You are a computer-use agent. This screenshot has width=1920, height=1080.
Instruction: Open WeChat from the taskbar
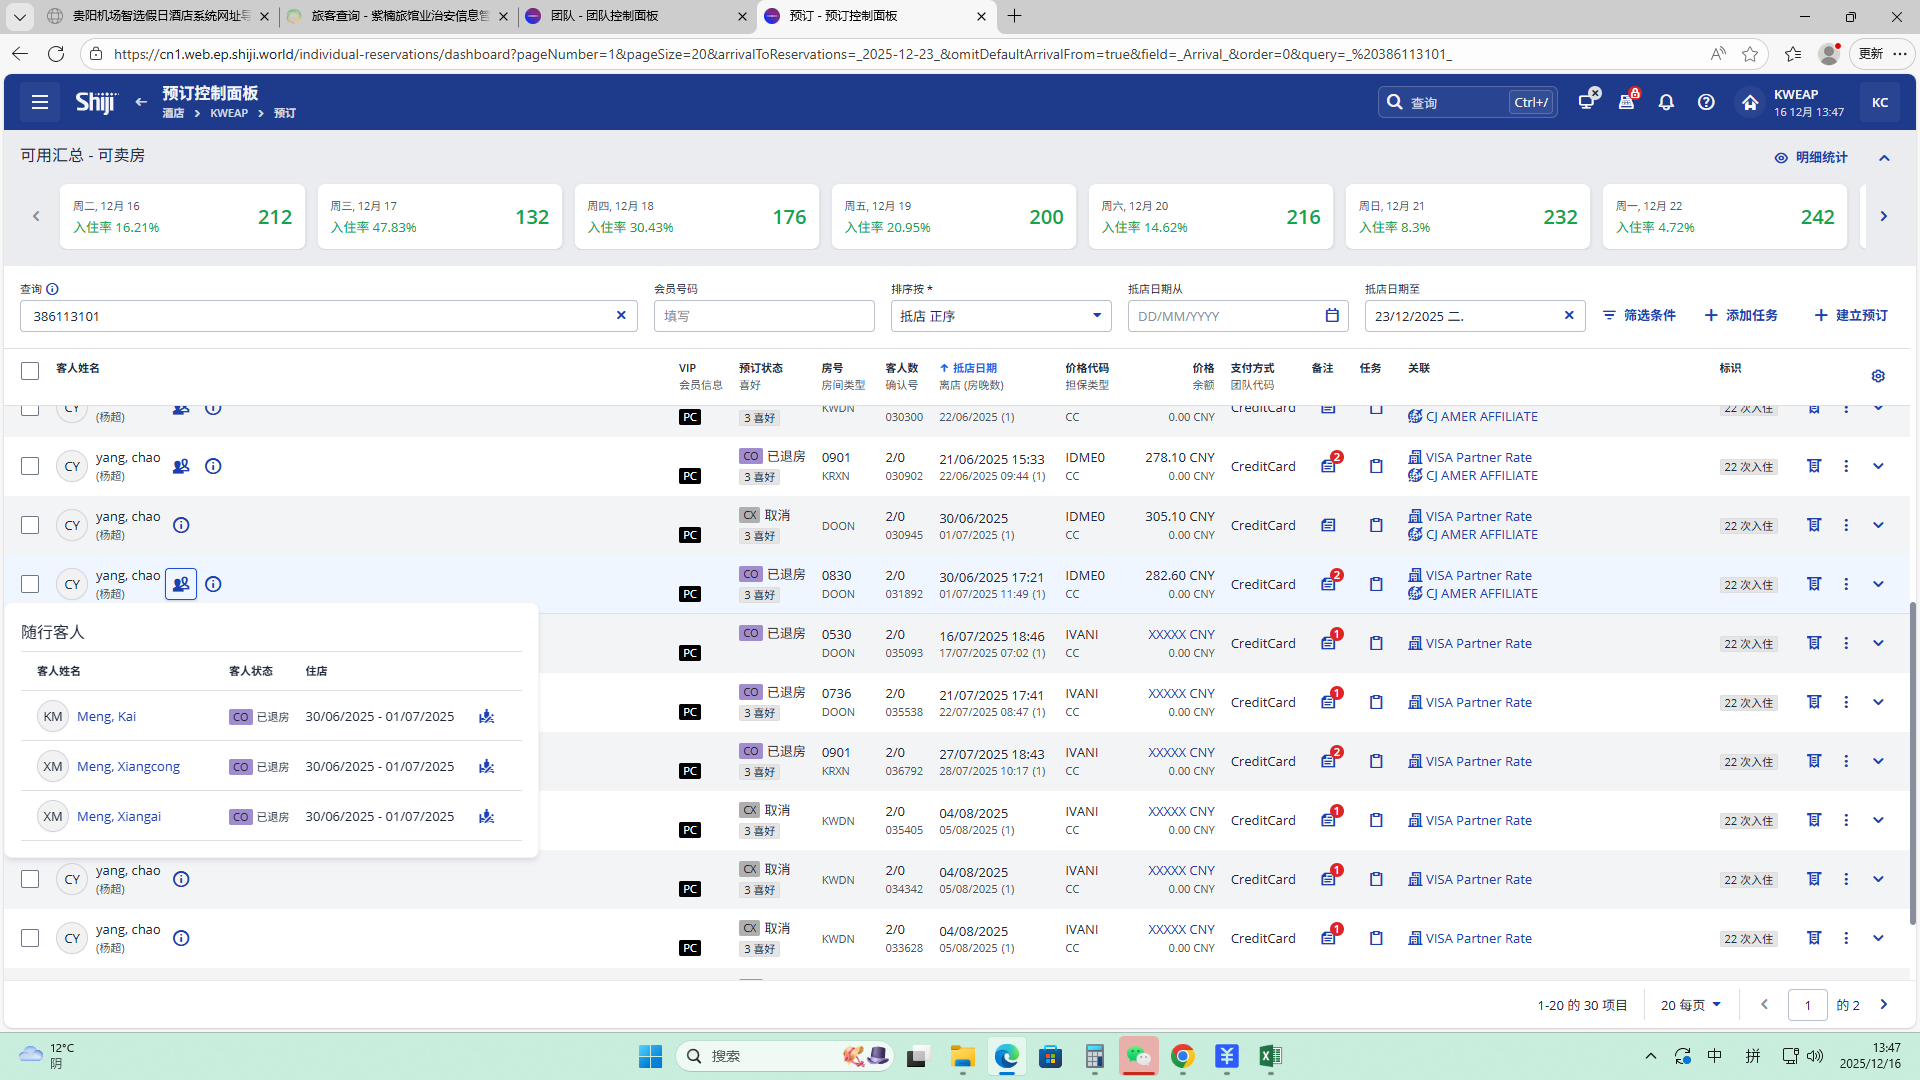(1138, 1056)
